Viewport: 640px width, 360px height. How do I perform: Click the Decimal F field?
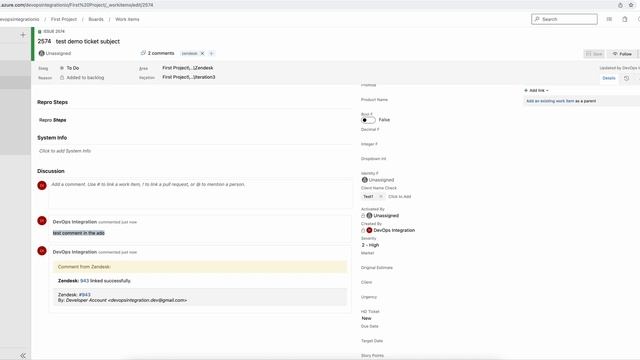tap(370, 129)
